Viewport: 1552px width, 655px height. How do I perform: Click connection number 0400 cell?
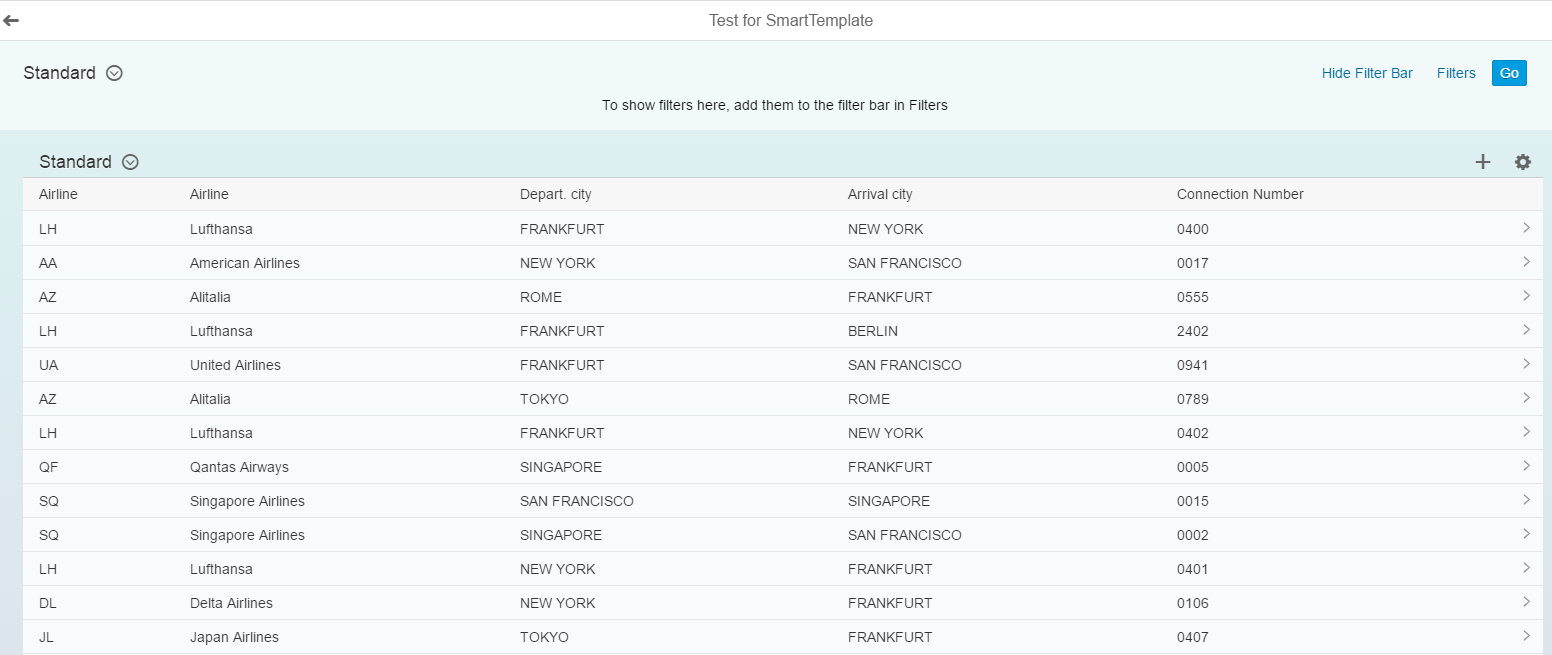coord(1193,229)
